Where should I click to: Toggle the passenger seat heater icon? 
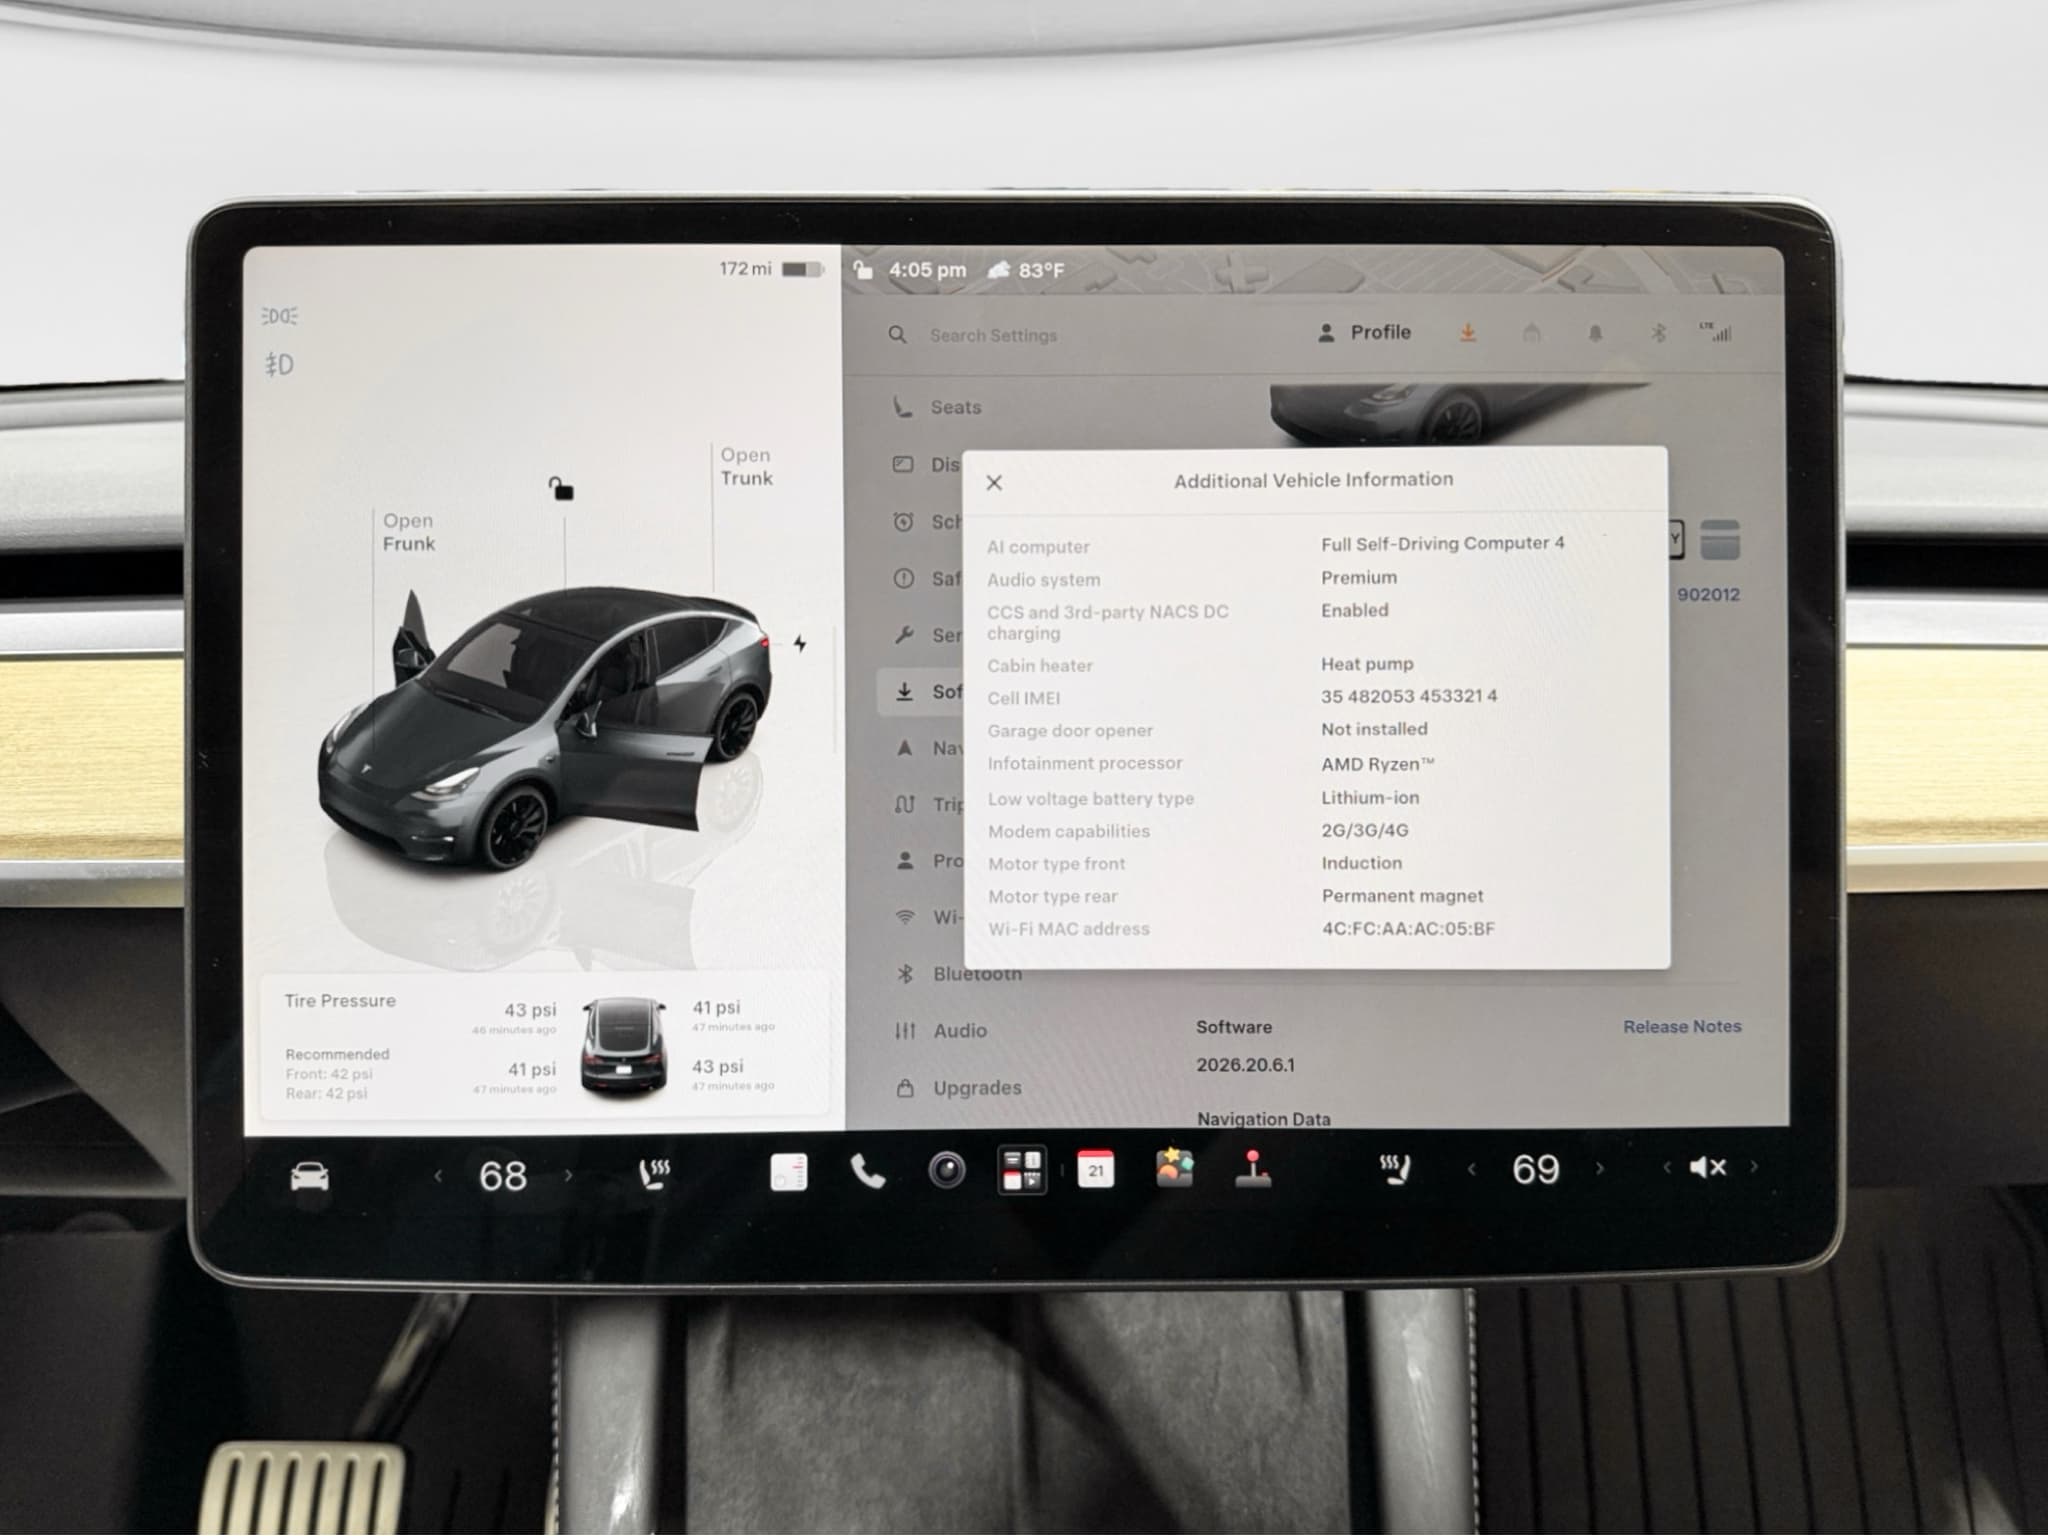pyautogui.click(x=1395, y=1168)
